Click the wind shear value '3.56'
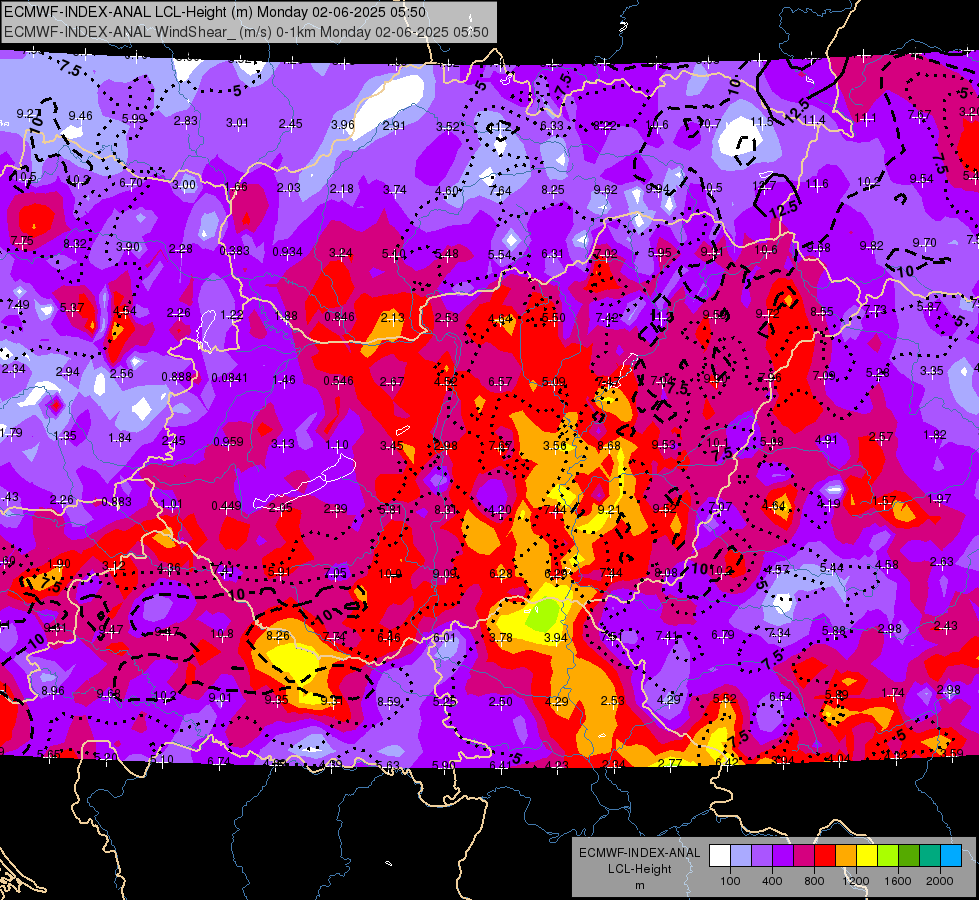Image resolution: width=979 pixels, height=900 pixels. [554, 445]
